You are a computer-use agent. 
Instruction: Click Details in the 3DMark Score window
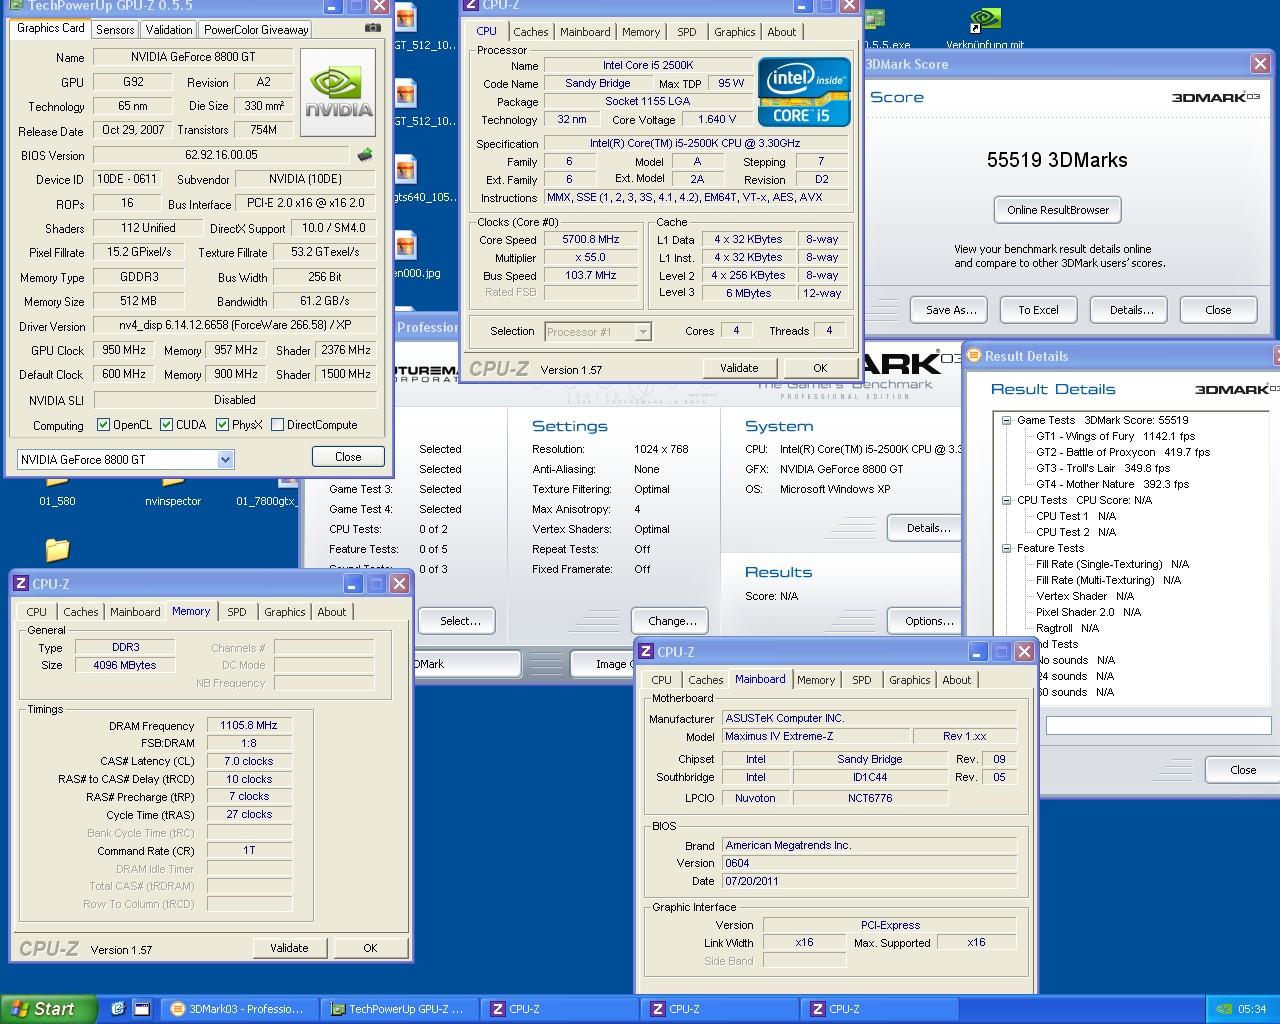pos(1131,310)
